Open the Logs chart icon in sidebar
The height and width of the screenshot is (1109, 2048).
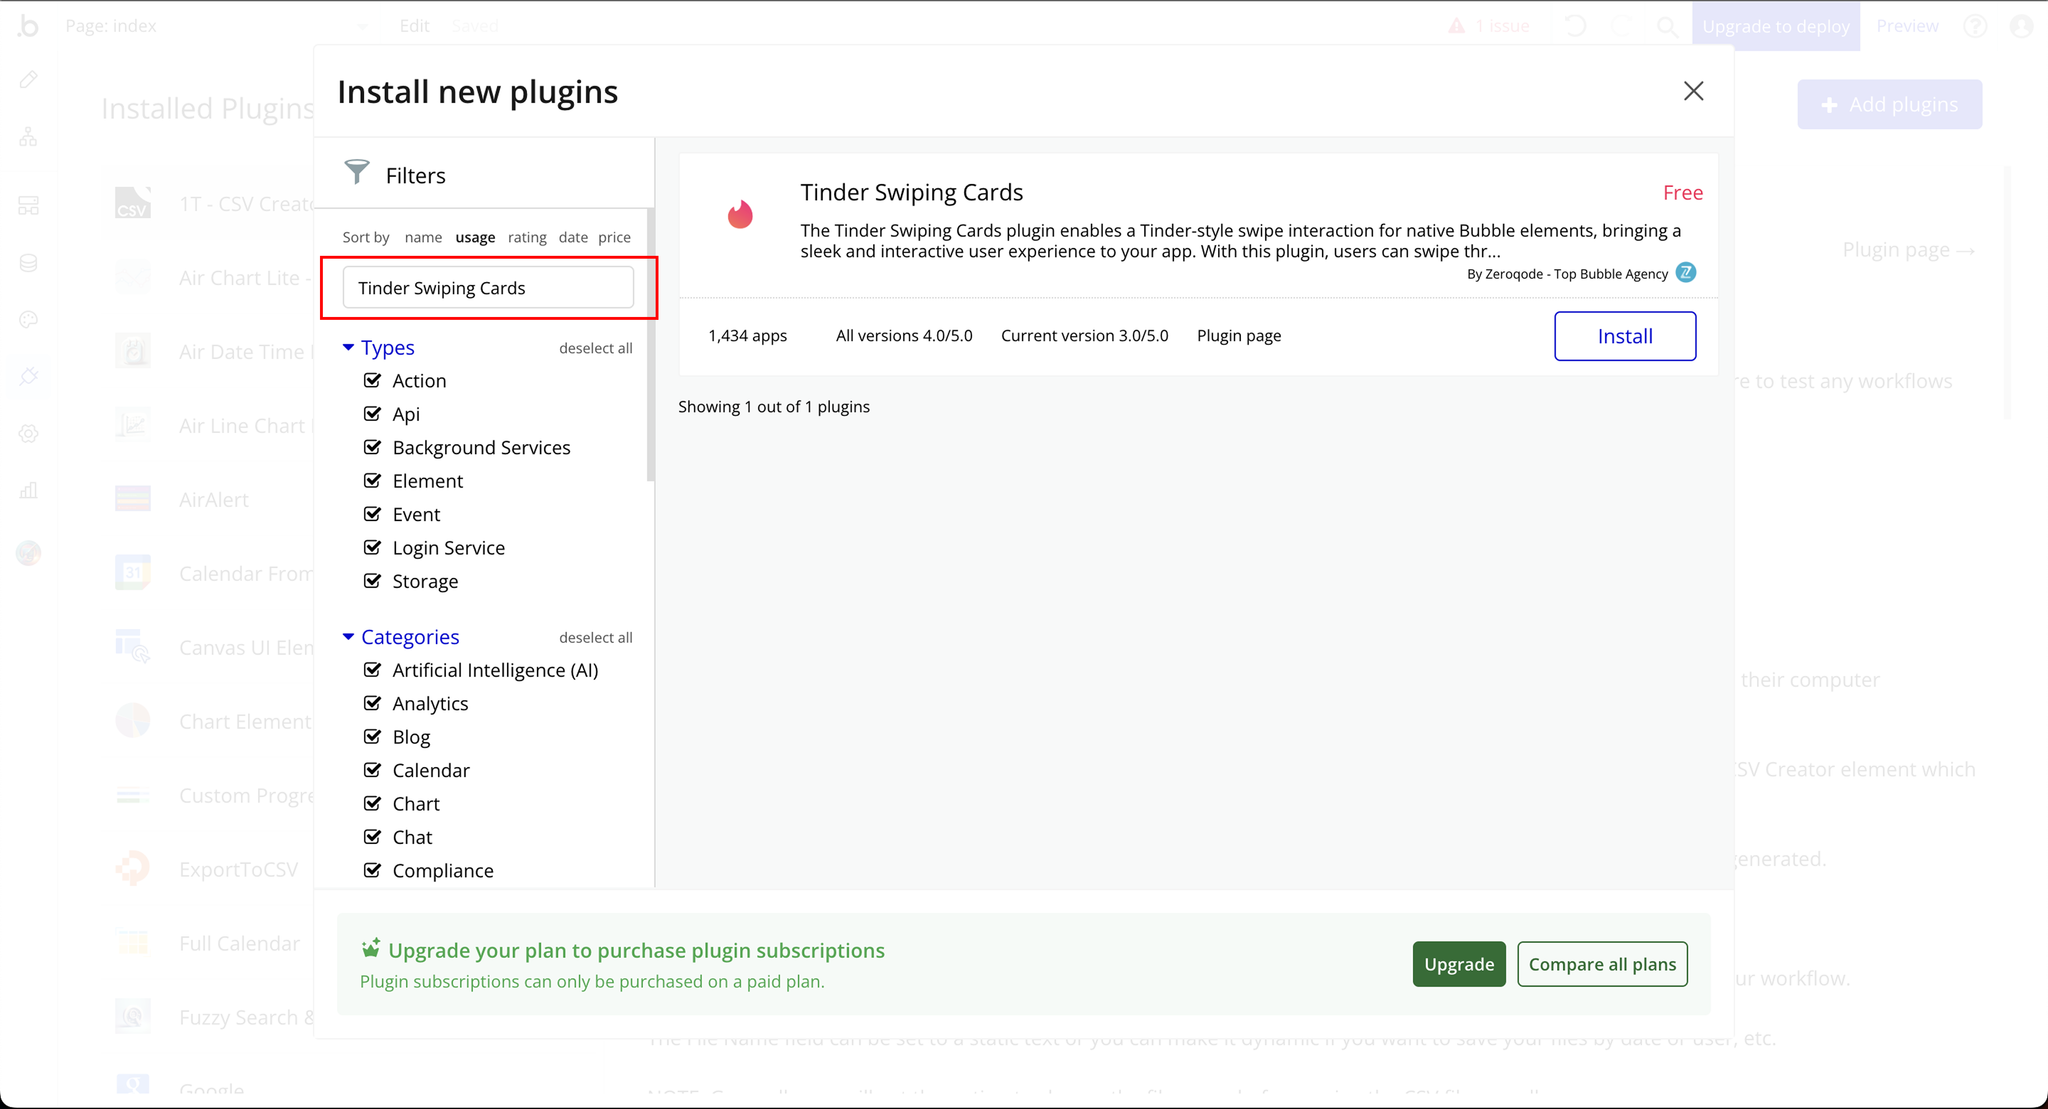(x=28, y=491)
